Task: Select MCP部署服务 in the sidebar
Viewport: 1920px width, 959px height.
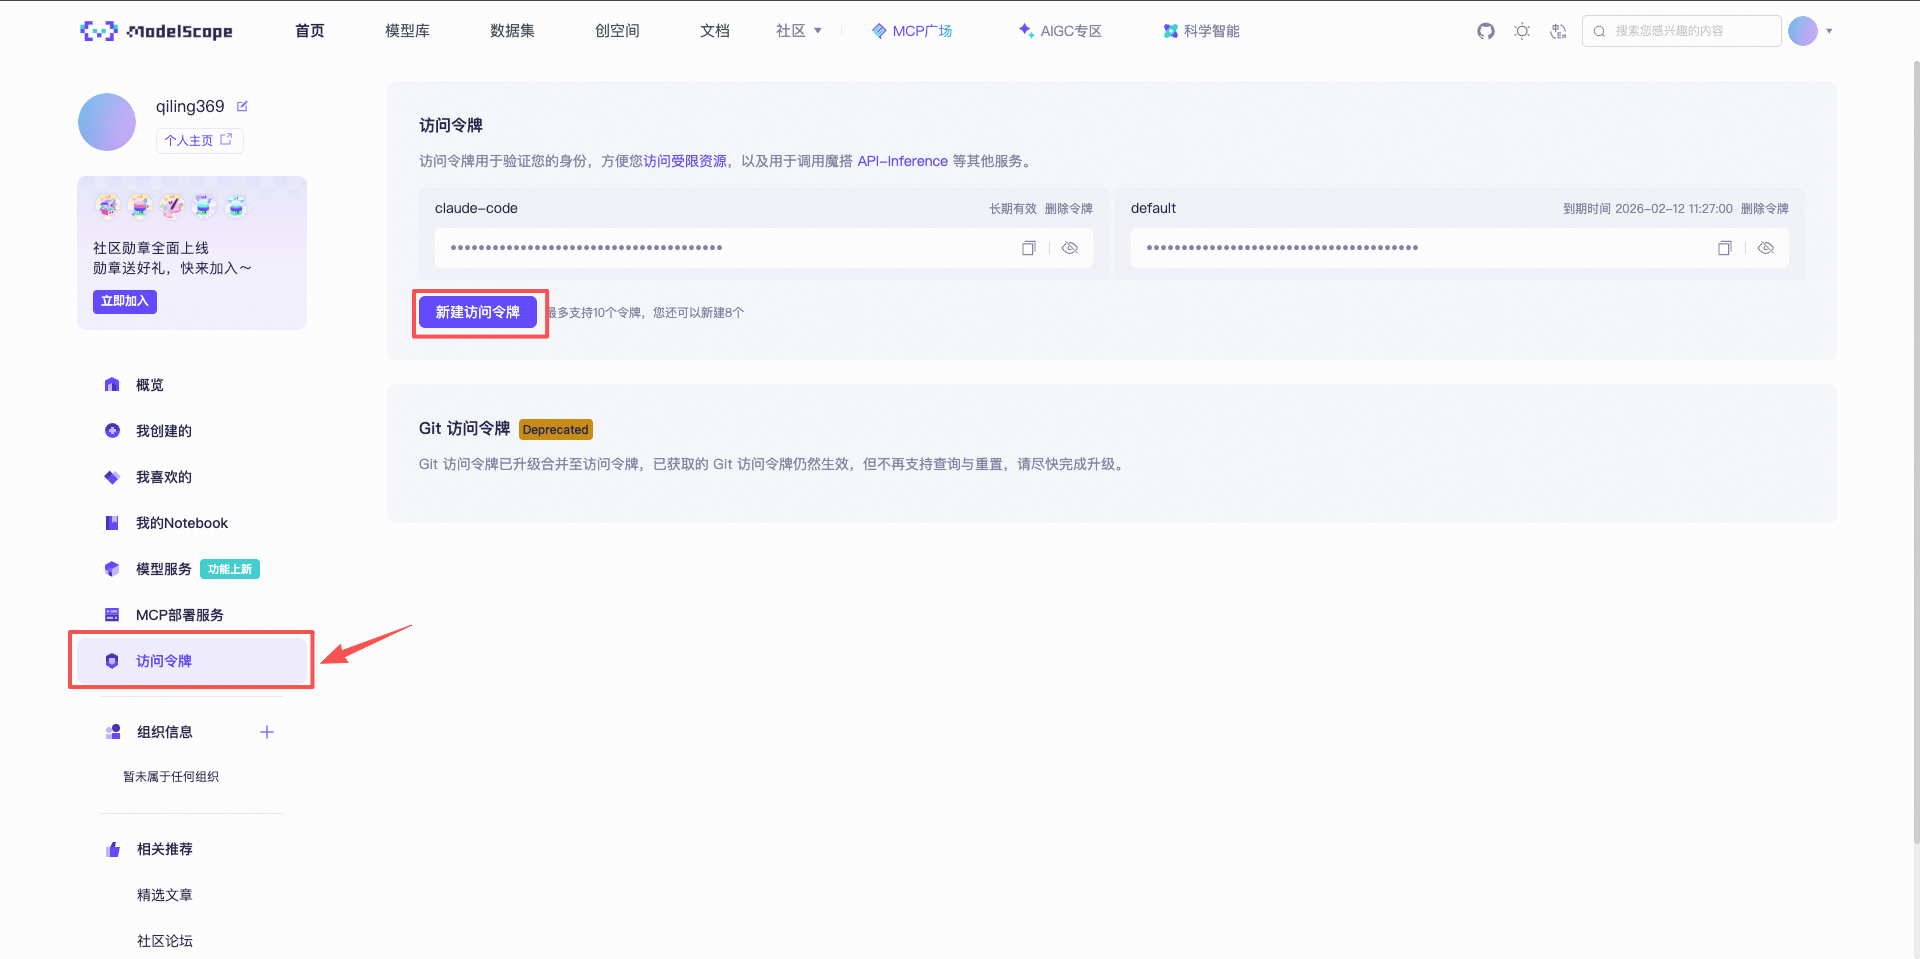Action: (x=180, y=614)
